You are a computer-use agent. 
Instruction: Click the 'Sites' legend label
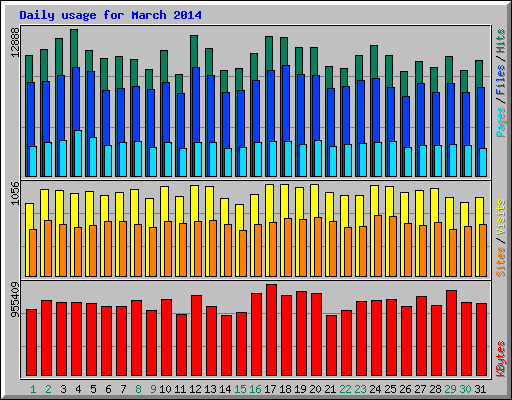[501, 262]
